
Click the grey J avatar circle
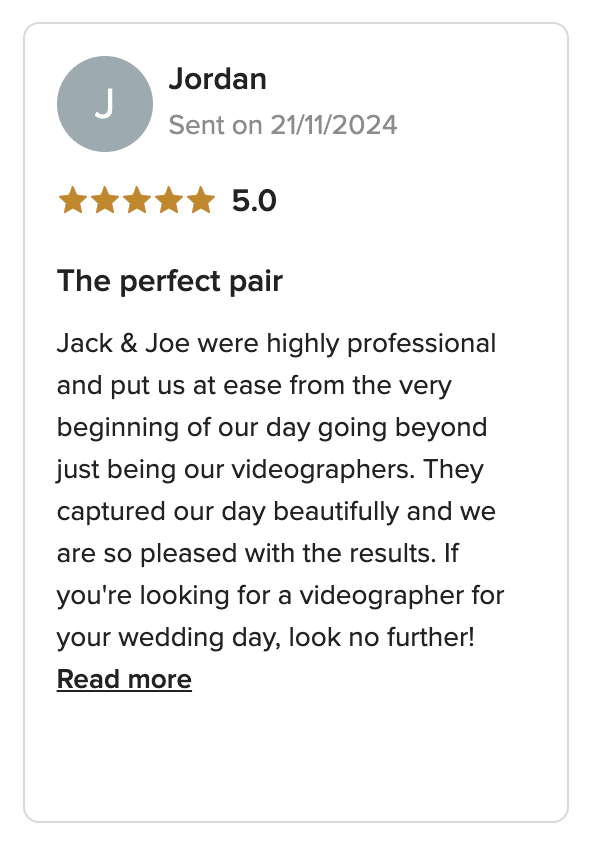click(105, 104)
